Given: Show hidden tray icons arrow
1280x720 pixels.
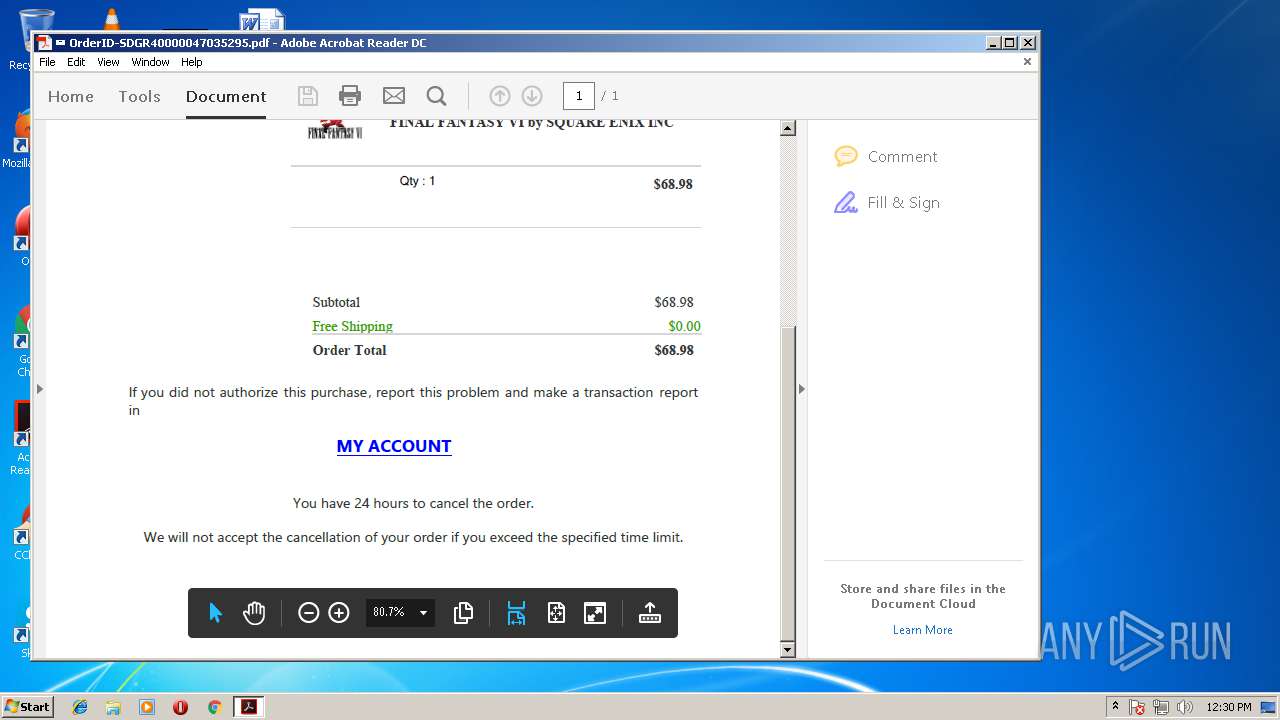Looking at the screenshot, I should click(1115, 707).
